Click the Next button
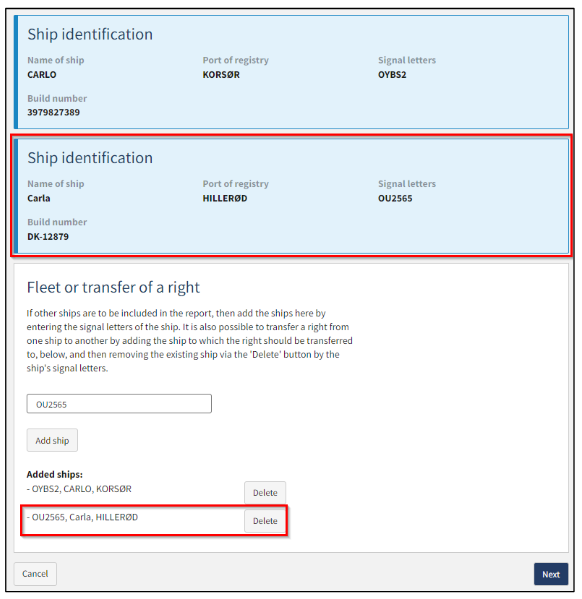This screenshot has width=582, height=599. point(551,574)
